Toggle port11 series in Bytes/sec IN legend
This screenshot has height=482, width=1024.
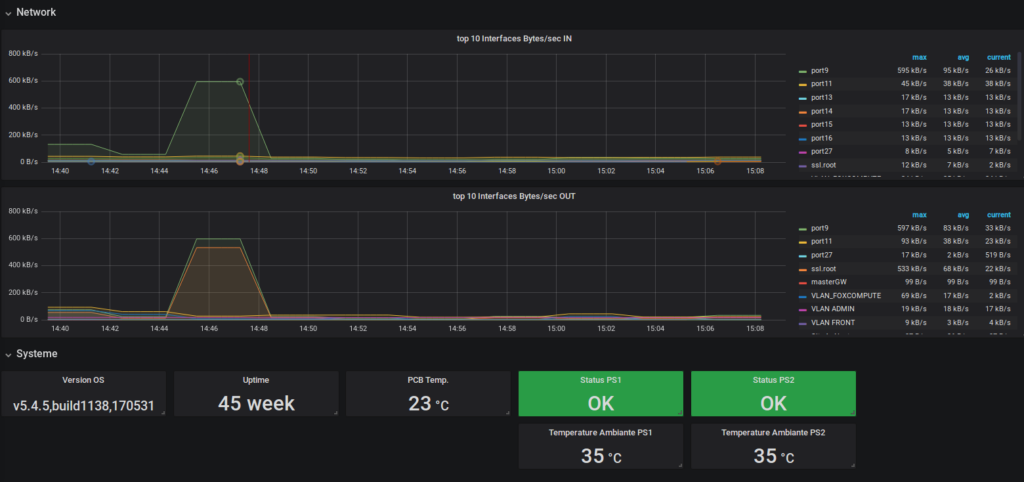pyautogui.click(x=822, y=84)
